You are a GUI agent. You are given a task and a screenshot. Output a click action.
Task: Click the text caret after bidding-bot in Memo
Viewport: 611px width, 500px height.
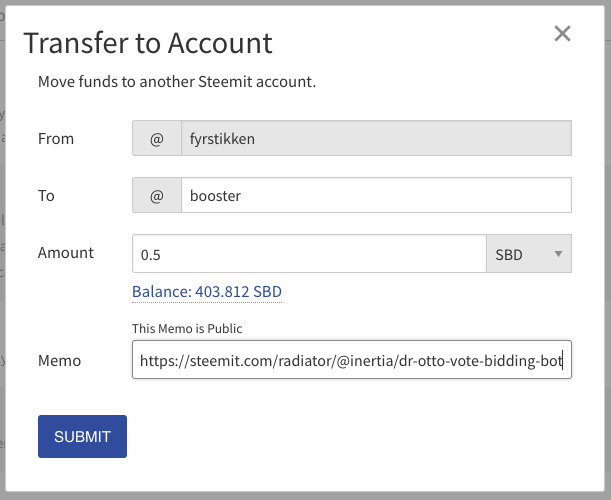tap(563, 360)
